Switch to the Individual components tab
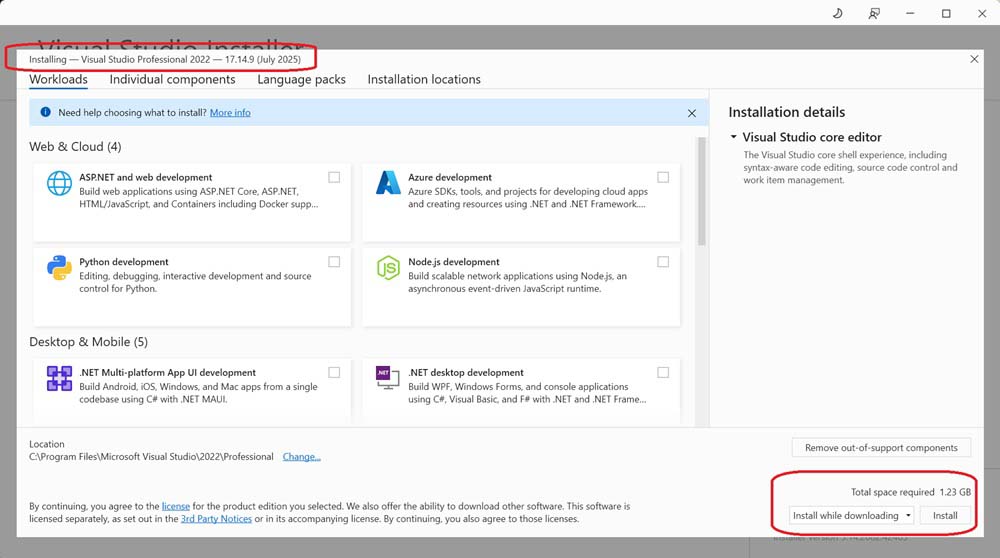Screen dimensions: 1000x558 click(172, 79)
